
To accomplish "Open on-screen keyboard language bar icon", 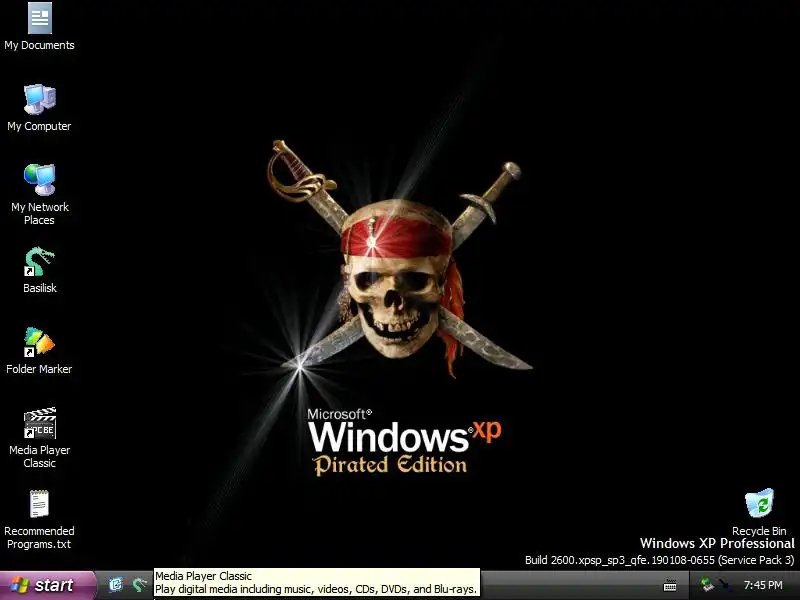I will (x=670, y=586).
